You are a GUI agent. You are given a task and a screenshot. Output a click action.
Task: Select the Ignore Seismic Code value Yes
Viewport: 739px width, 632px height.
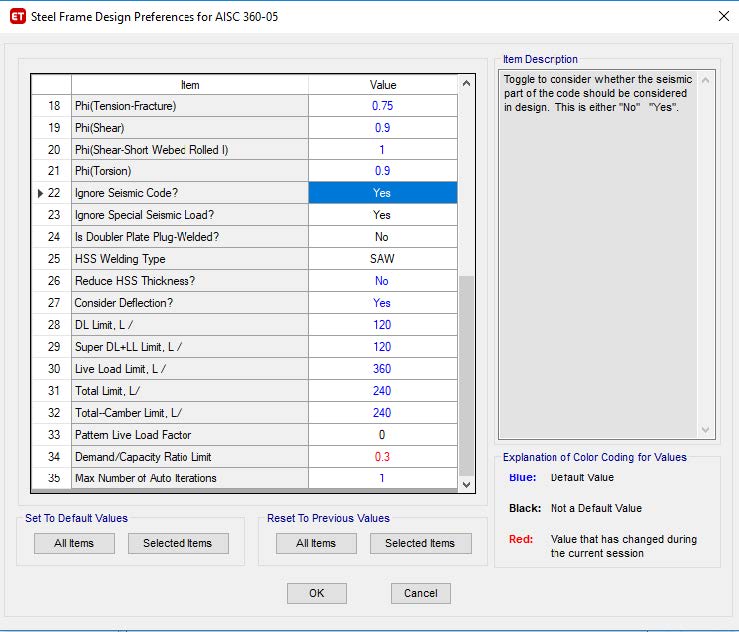click(383, 193)
